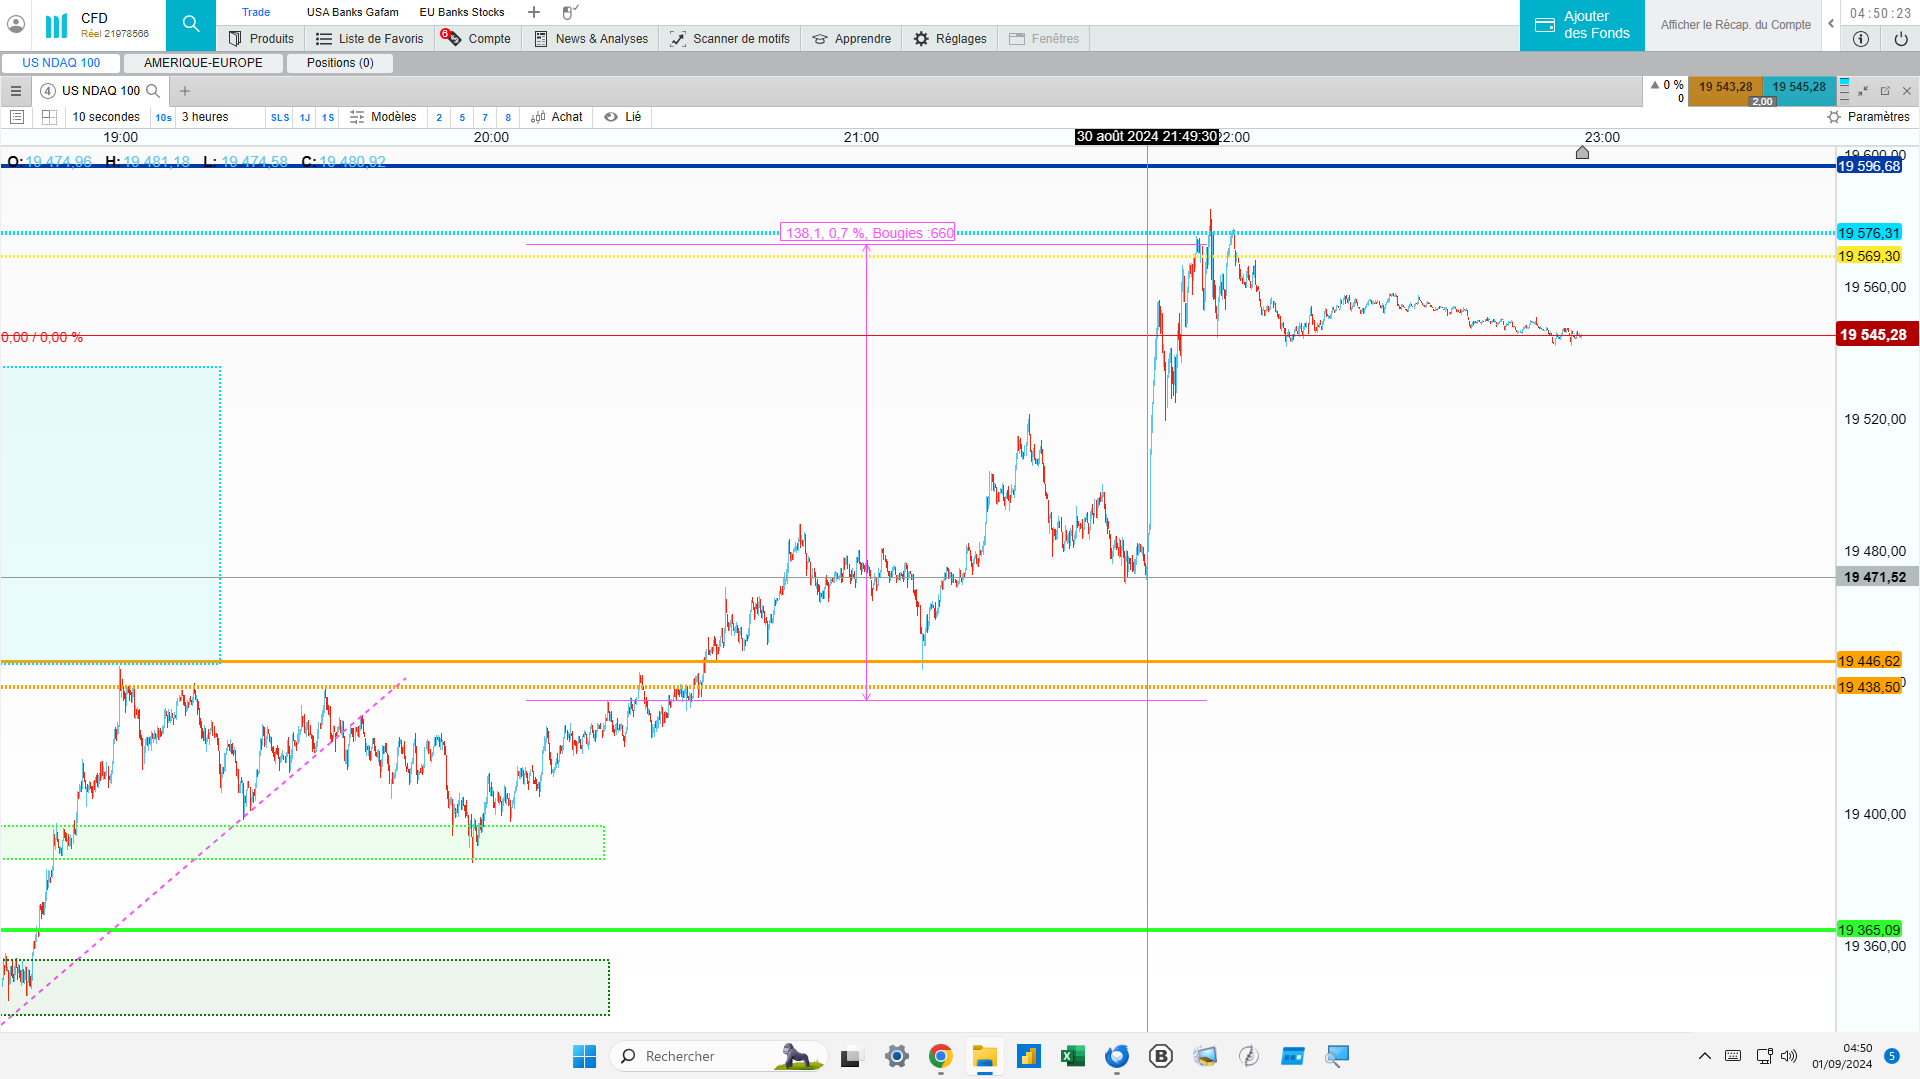Click the measurement label 138,1, 0,7 %
1920x1079 pixels.
[868, 233]
